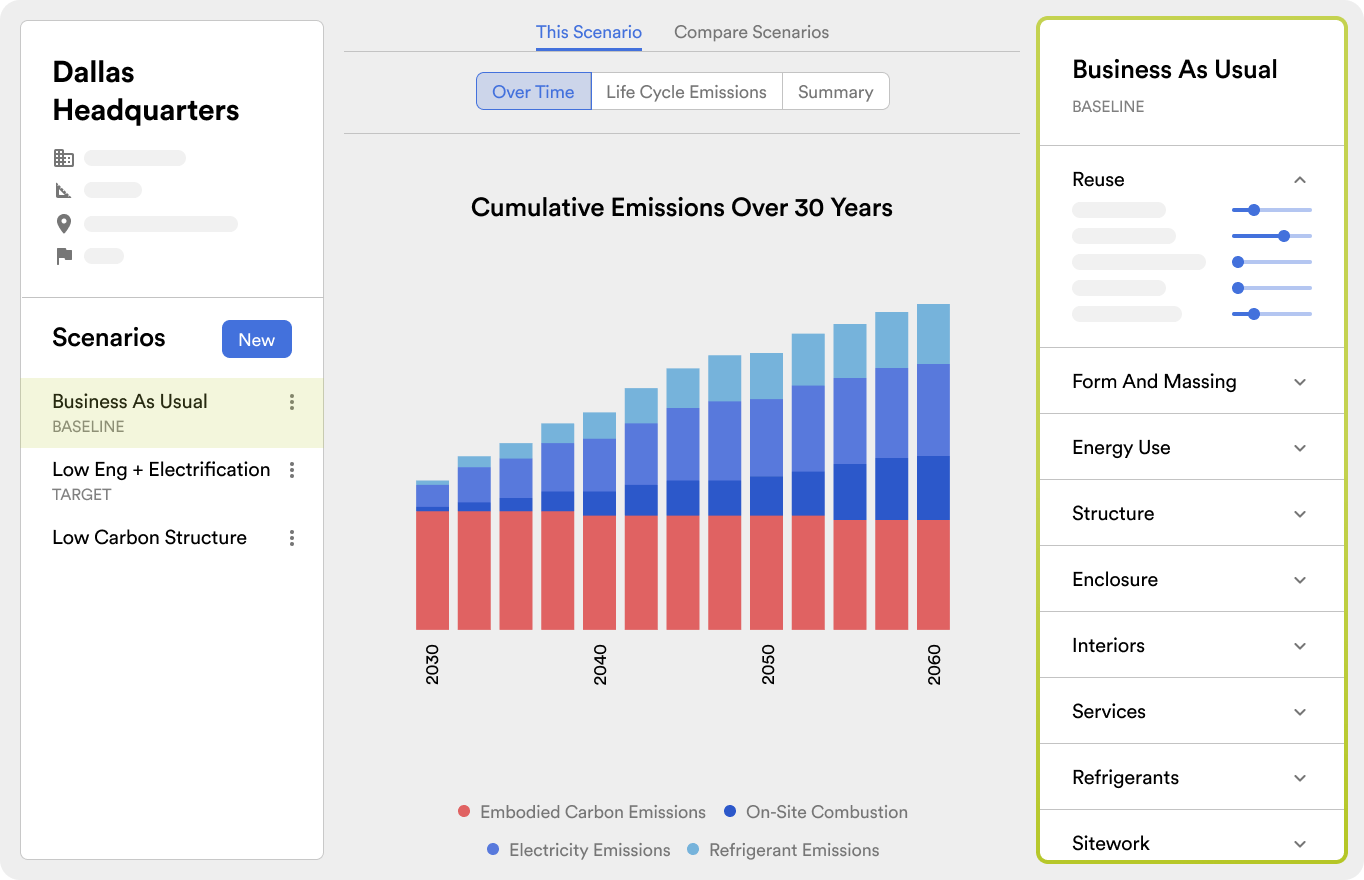Click the area ruler icon in project info
Viewport: 1364px width, 880px height.
[x=64, y=190]
